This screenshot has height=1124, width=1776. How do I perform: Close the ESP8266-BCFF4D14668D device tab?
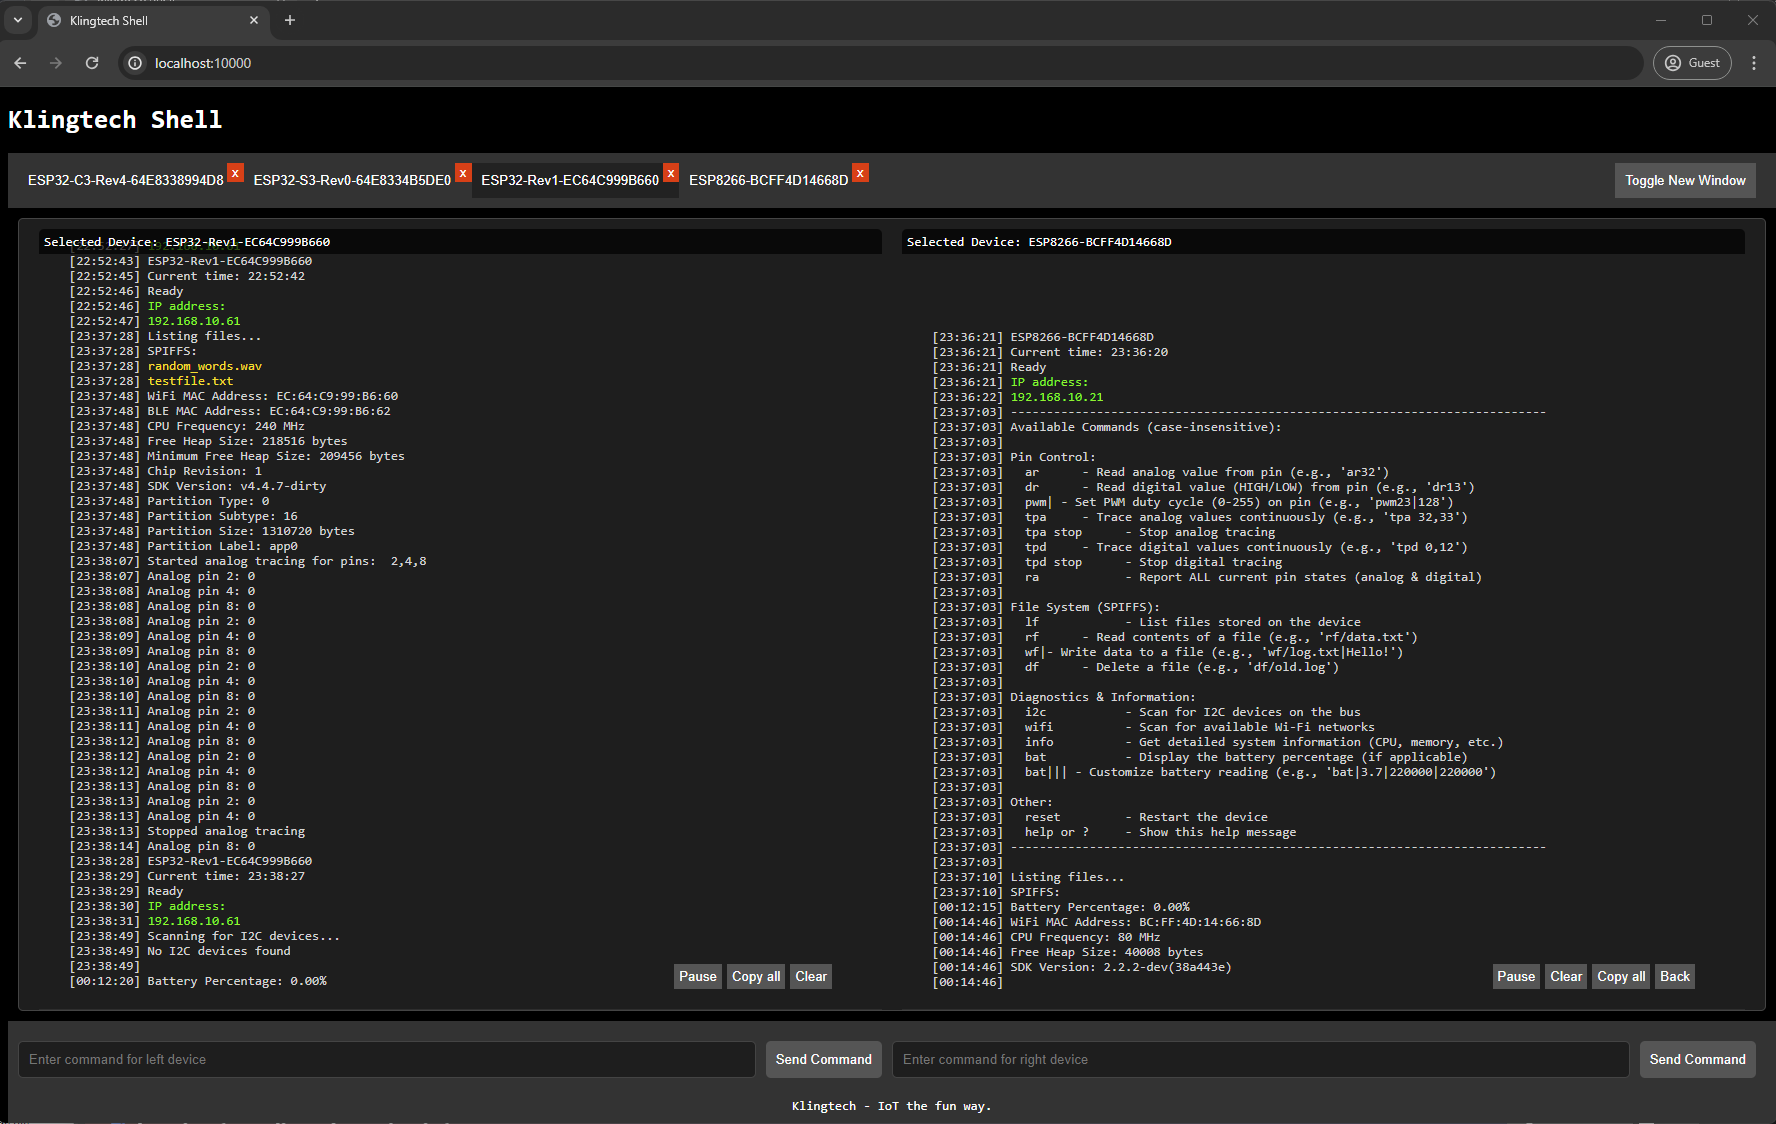pos(860,173)
